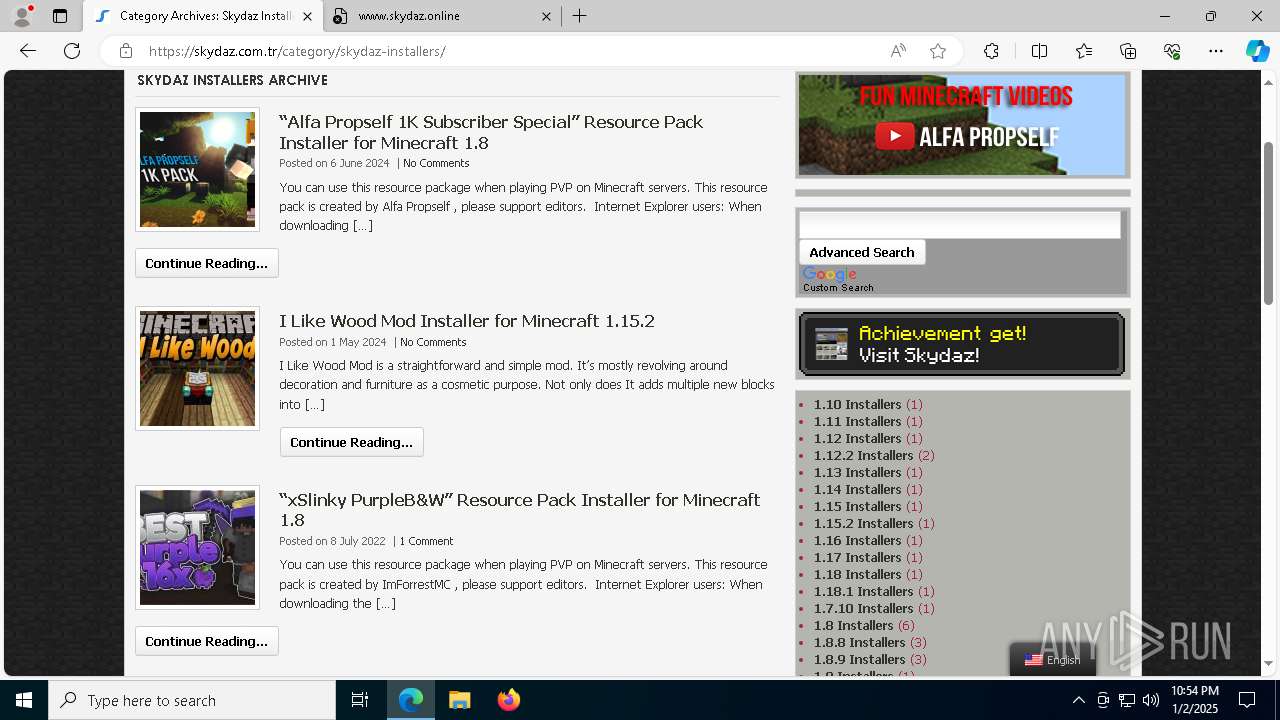Screen dimensions: 1280x720
Task: Click the Alfa Propself 1K Pack thumbnail
Action: point(197,169)
